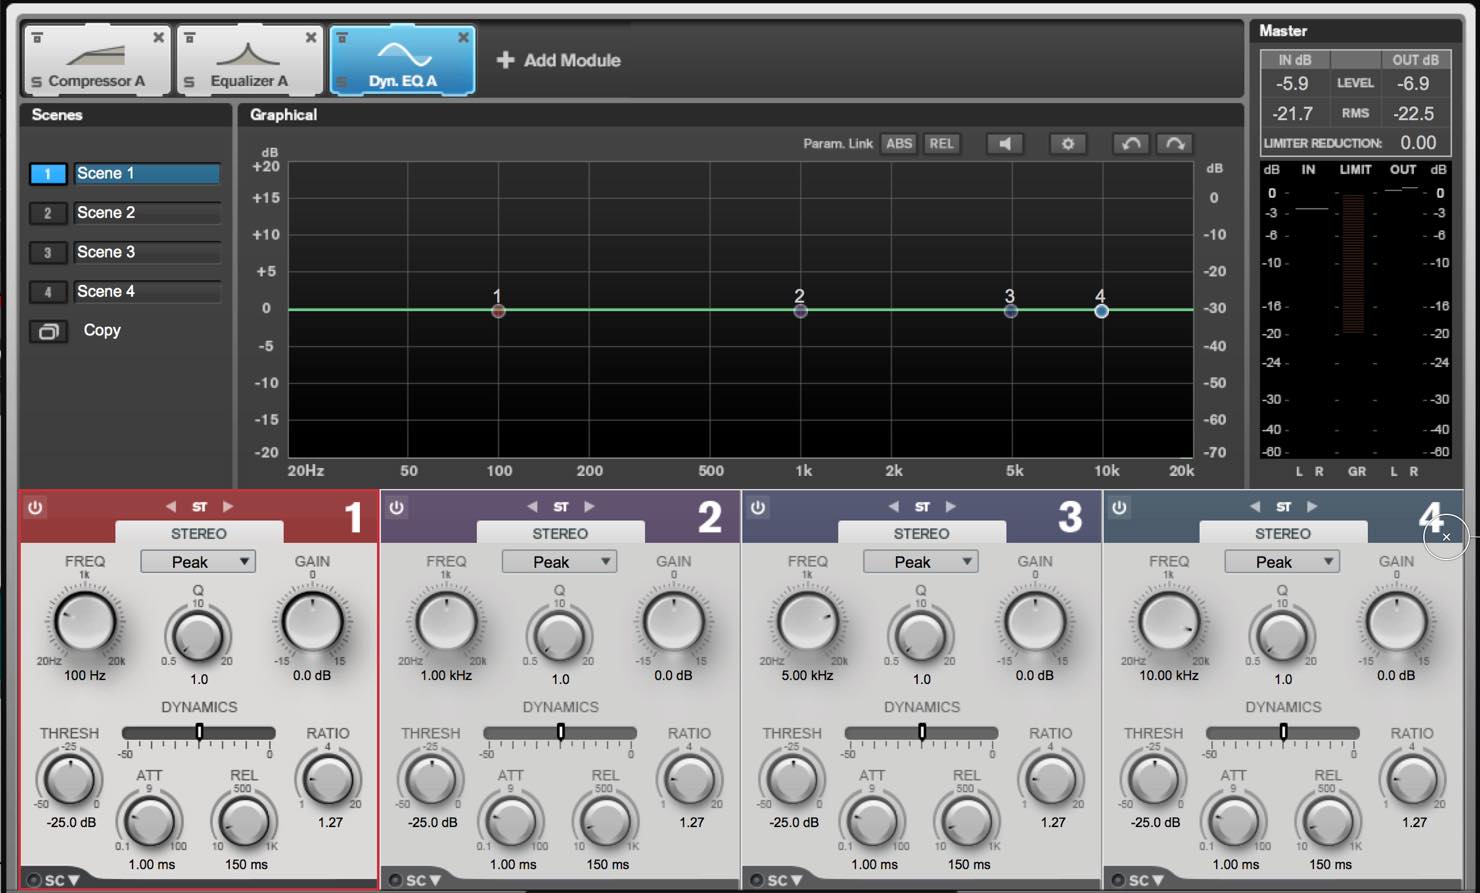This screenshot has height=893, width=1480.
Task: Open the STEREO tab on band 4
Action: pyautogui.click(x=1283, y=534)
